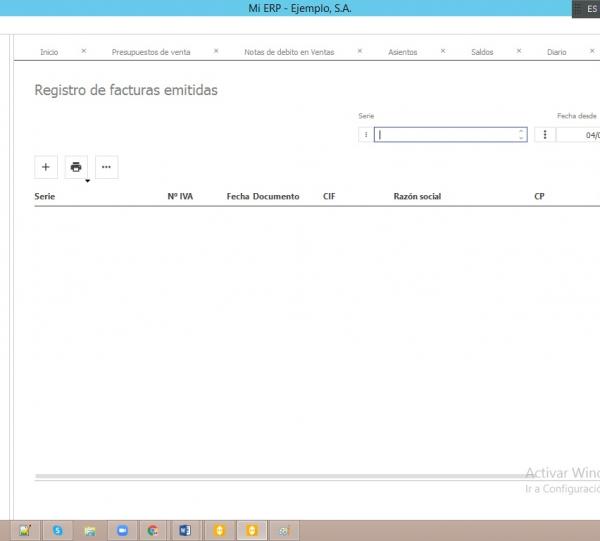Open the three-dots more actions button
The width and height of the screenshot is (600, 541).
tap(106, 167)
